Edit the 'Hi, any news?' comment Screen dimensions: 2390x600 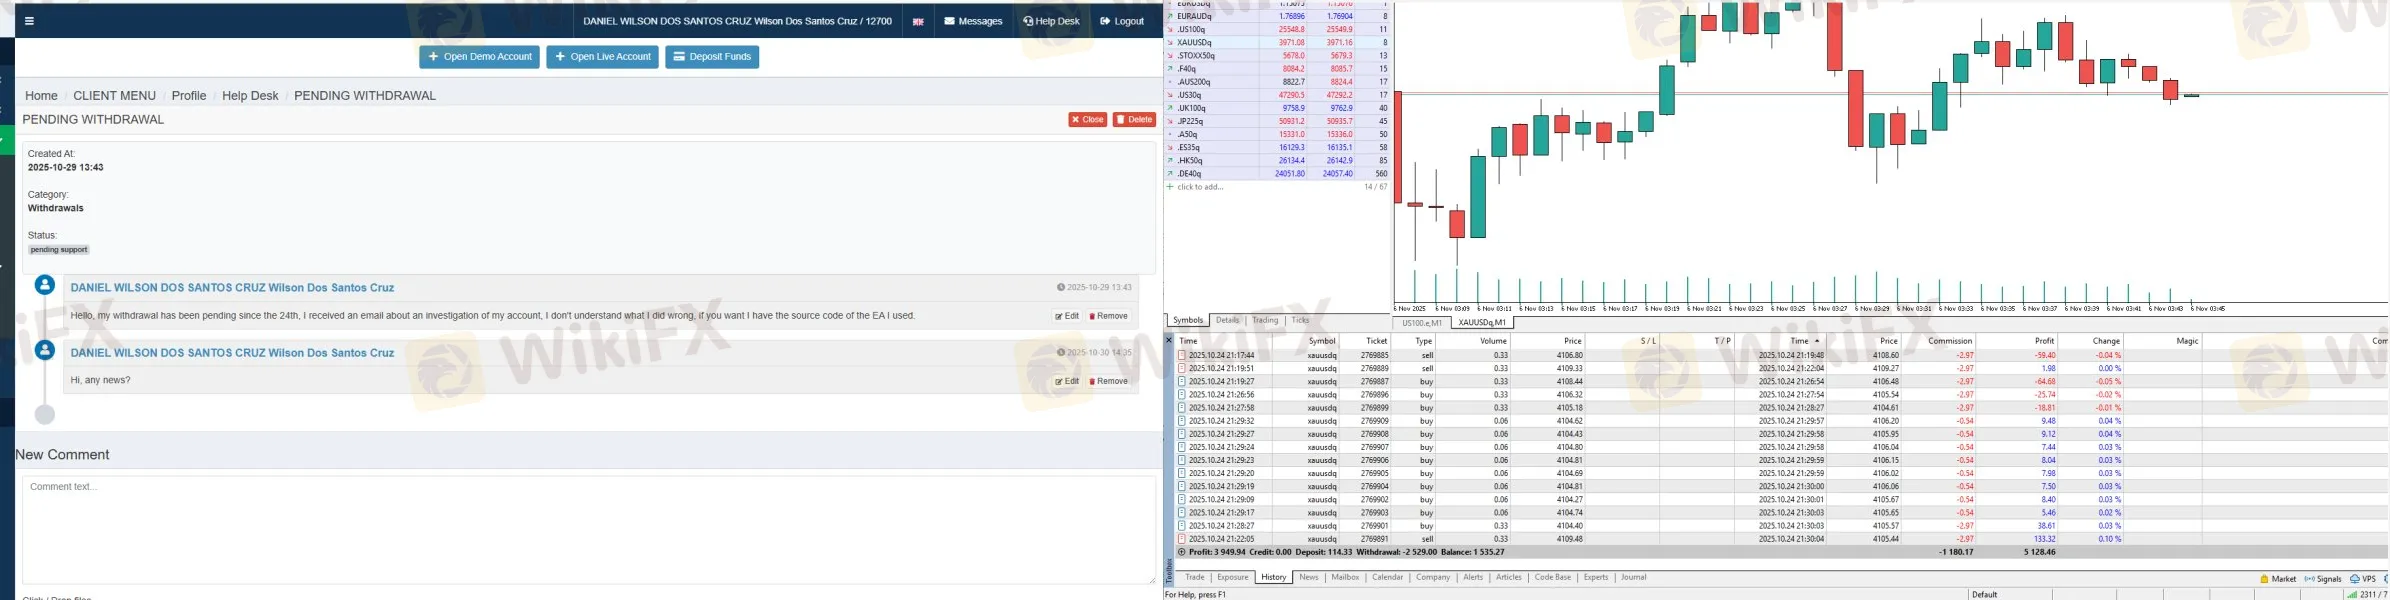coord(1066,381)
